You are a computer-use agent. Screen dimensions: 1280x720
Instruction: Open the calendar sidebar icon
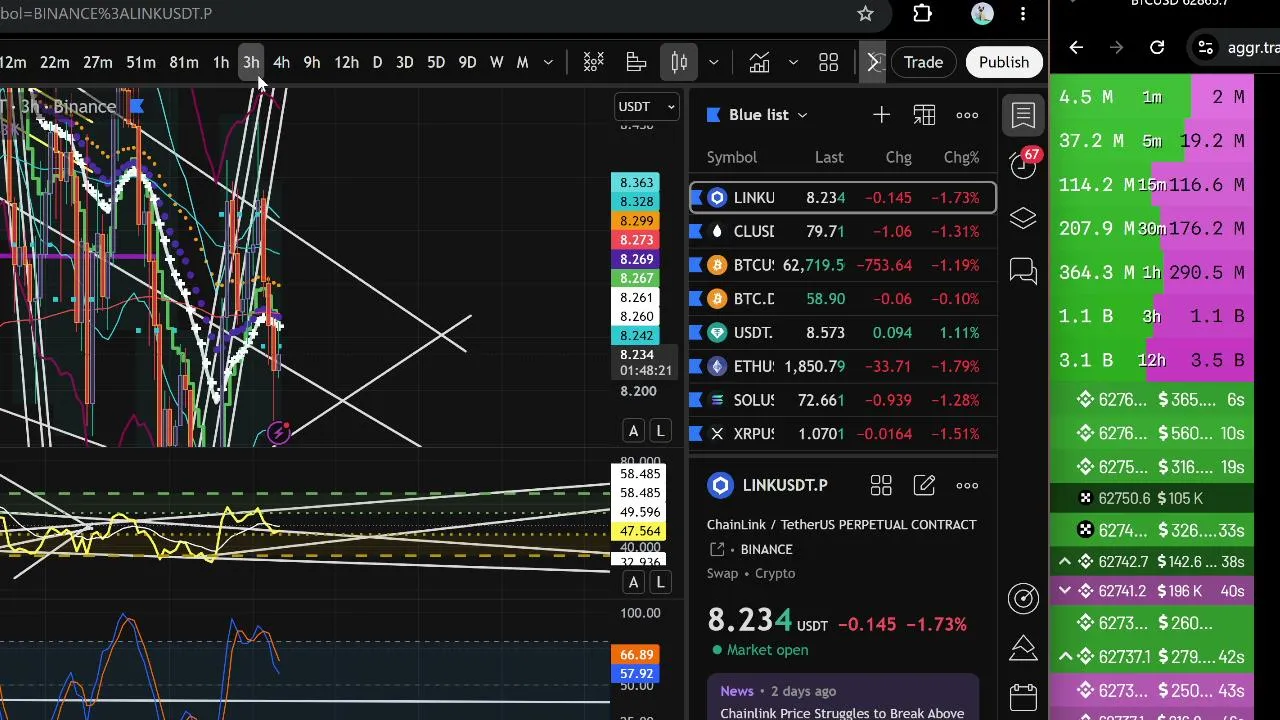pos(1023,696)
